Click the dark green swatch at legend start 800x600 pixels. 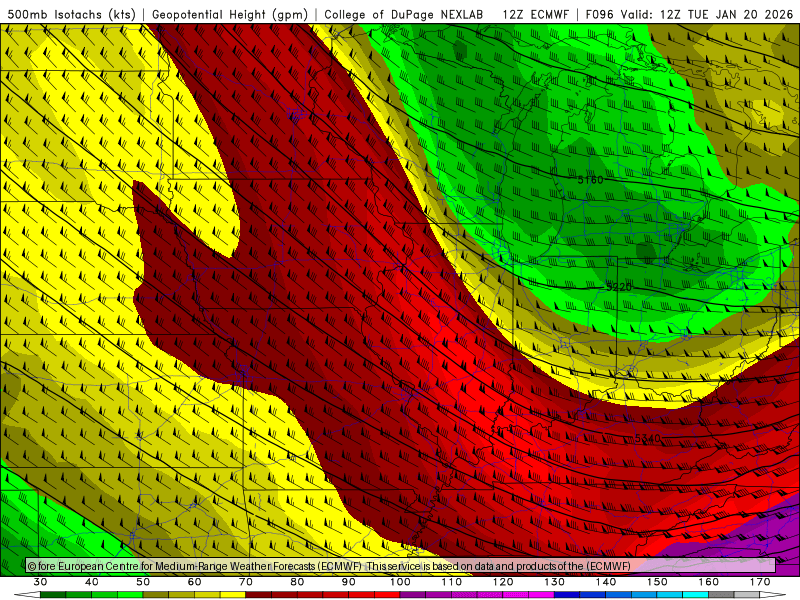[53, 595]
